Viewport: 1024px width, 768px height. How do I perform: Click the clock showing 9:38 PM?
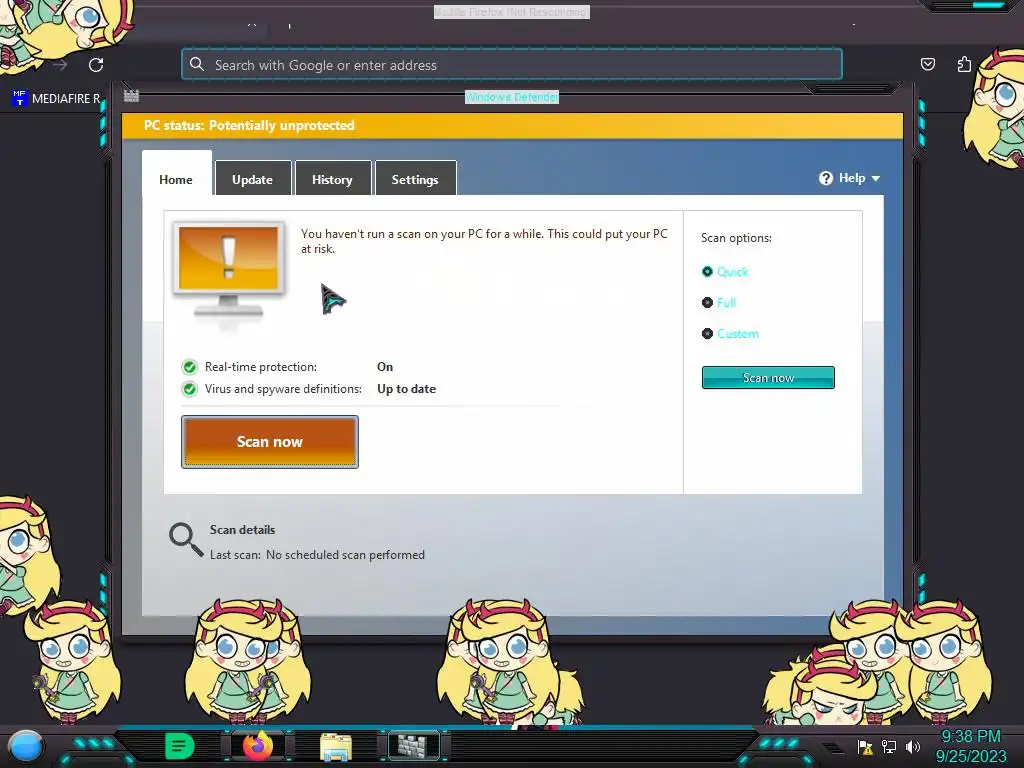click(971, 737)
